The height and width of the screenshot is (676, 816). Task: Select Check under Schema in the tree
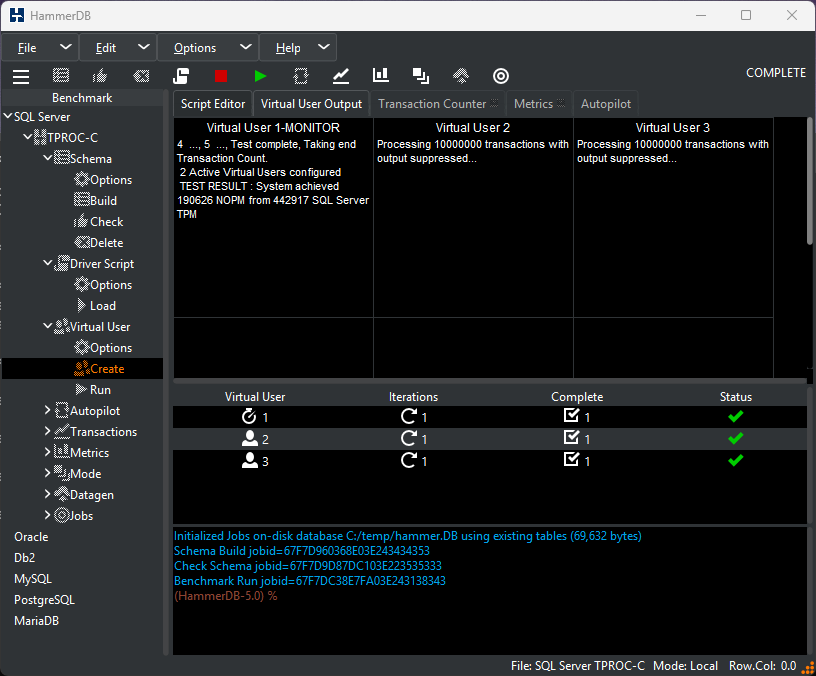pos(99,222)
